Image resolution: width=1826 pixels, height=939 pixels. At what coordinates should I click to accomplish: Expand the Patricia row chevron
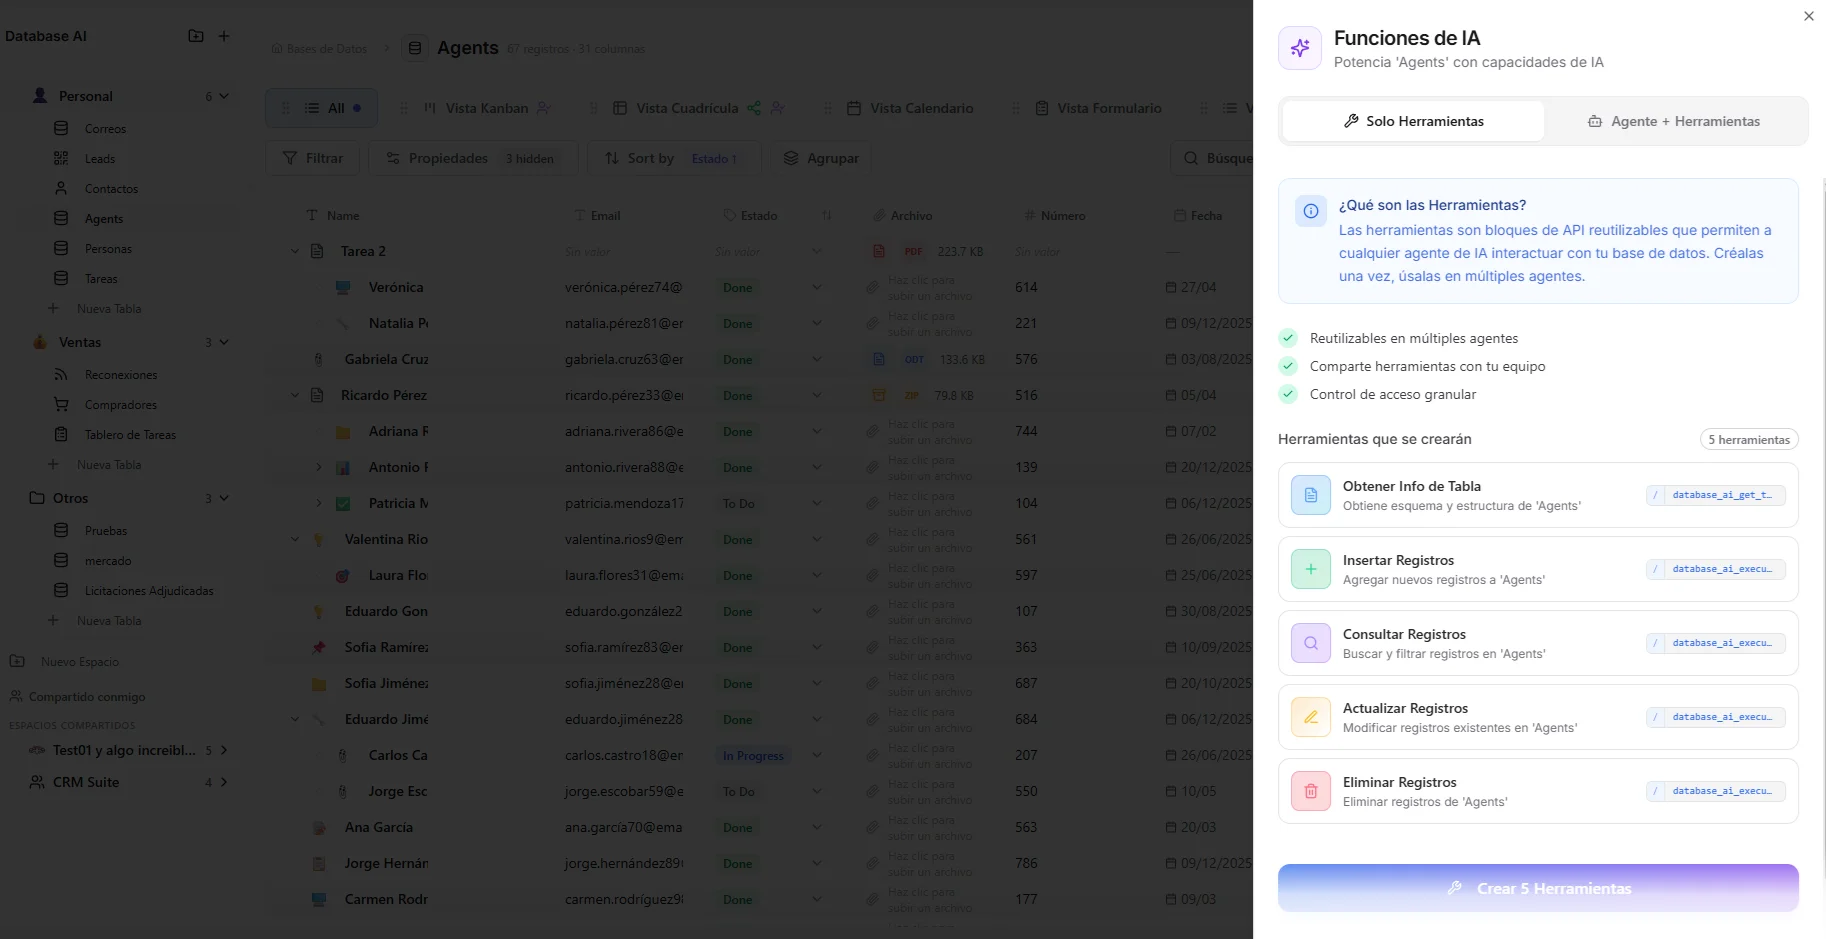318,504
